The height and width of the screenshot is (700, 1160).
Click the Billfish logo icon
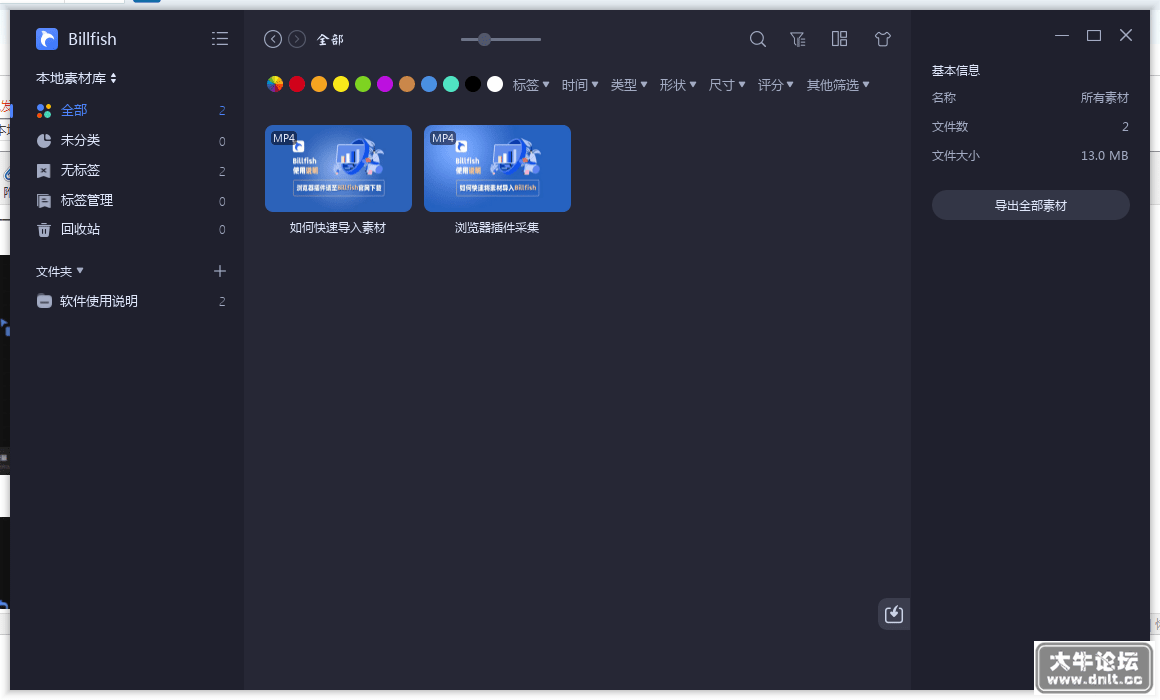pyautogui.click(x=47, y=38)
